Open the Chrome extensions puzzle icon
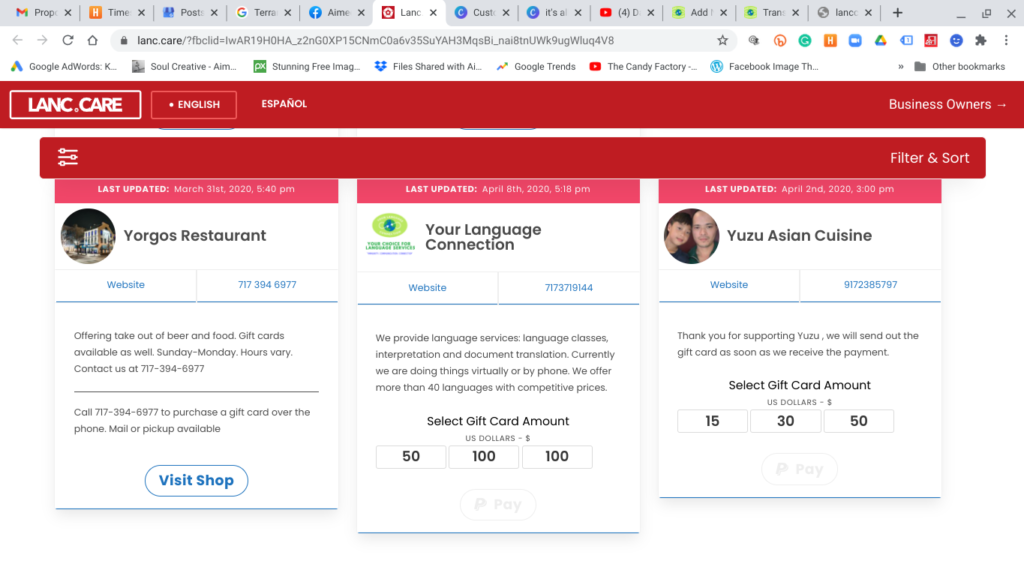The height and width of the screenshot is (576, 1024). pos(980,40)
